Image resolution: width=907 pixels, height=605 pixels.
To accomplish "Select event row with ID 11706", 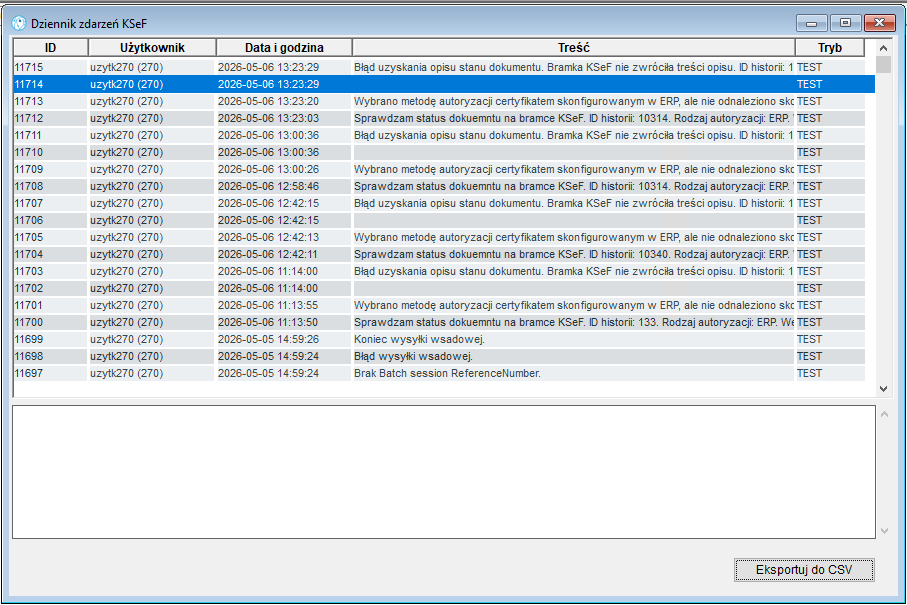I will coord(439,220).
